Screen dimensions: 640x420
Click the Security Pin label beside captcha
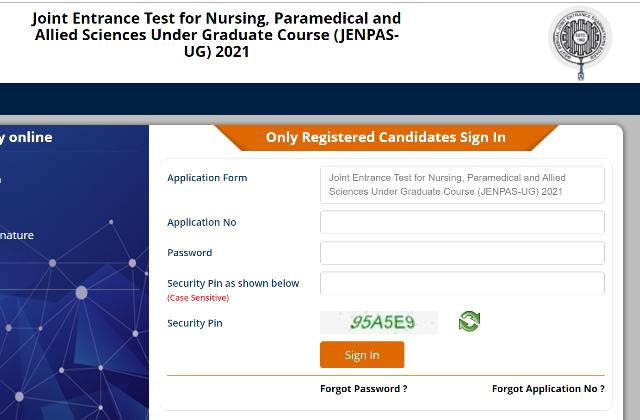coord(195,323)
